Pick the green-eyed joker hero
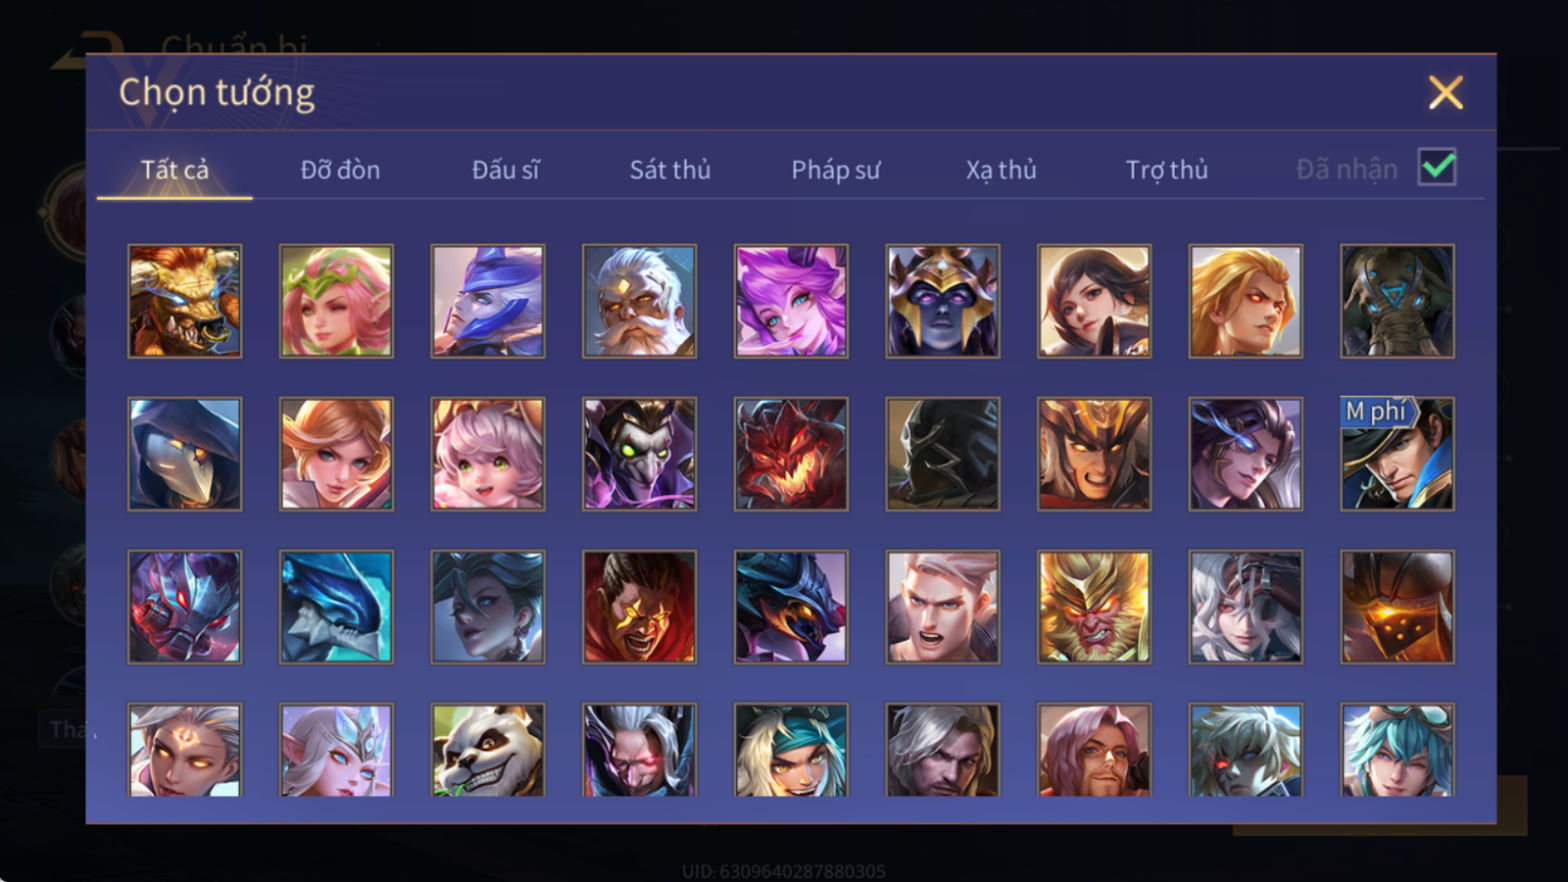Viewport: 1568px width, 882px height. [x=640, y=454]
